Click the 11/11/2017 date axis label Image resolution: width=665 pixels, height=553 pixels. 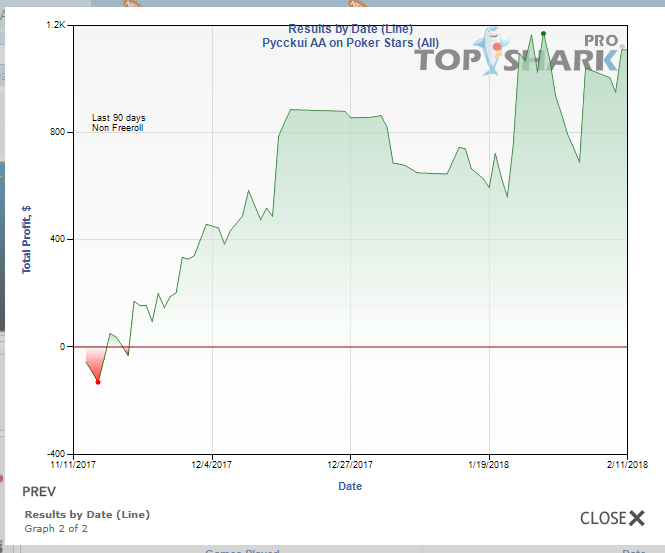click(x=73, y=464)
